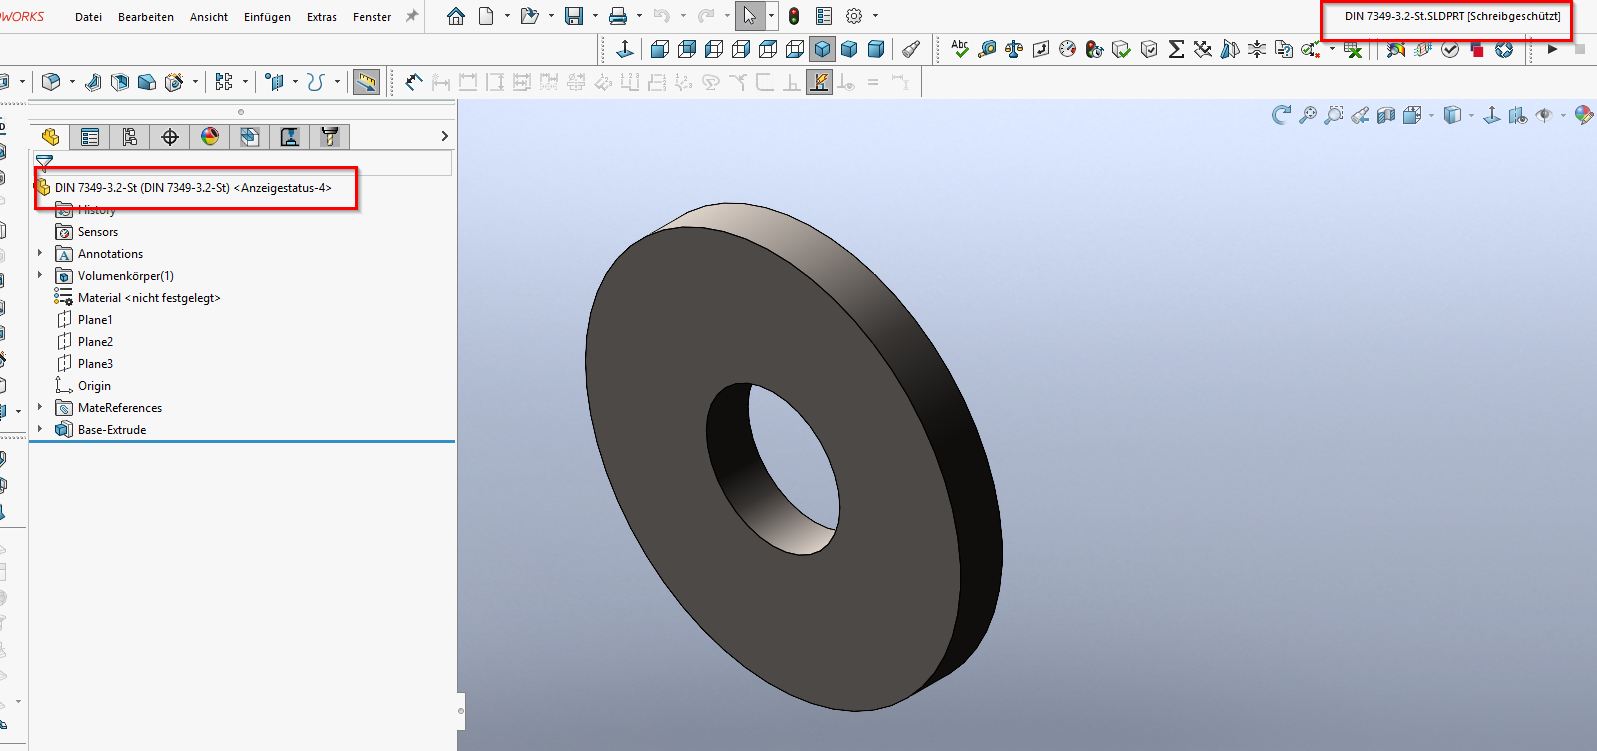The height and width of the screenshot is (751, 1597).
Task: Click the Mass Properties balance scale icon
Action: tap(1014, 49)
